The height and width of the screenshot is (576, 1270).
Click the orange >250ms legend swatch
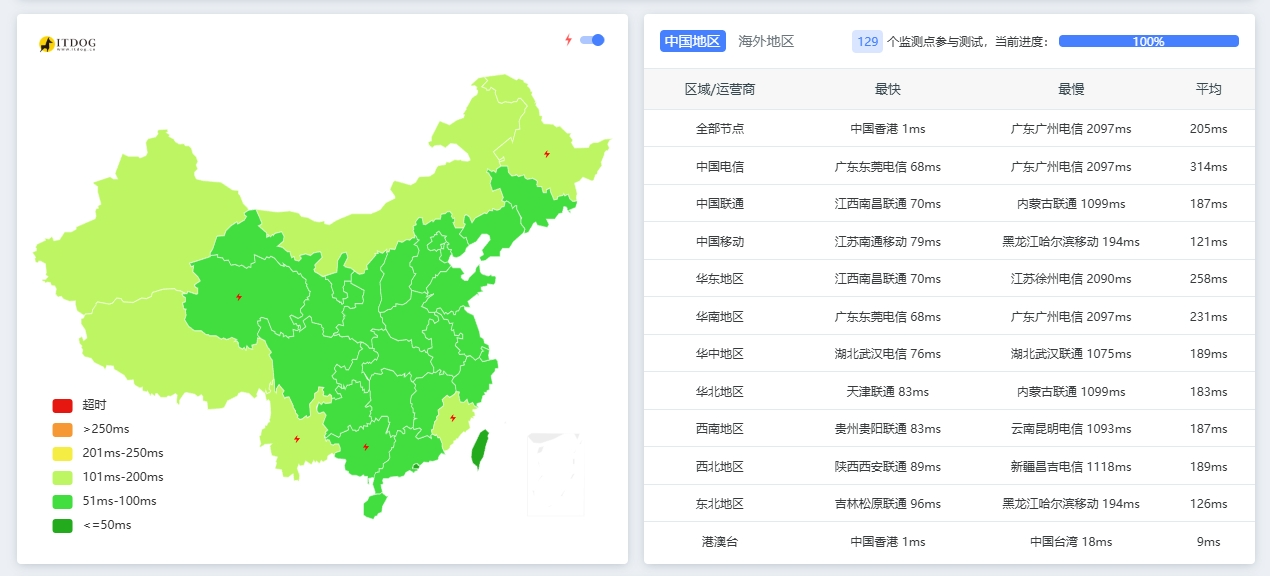tap(62, 429)
